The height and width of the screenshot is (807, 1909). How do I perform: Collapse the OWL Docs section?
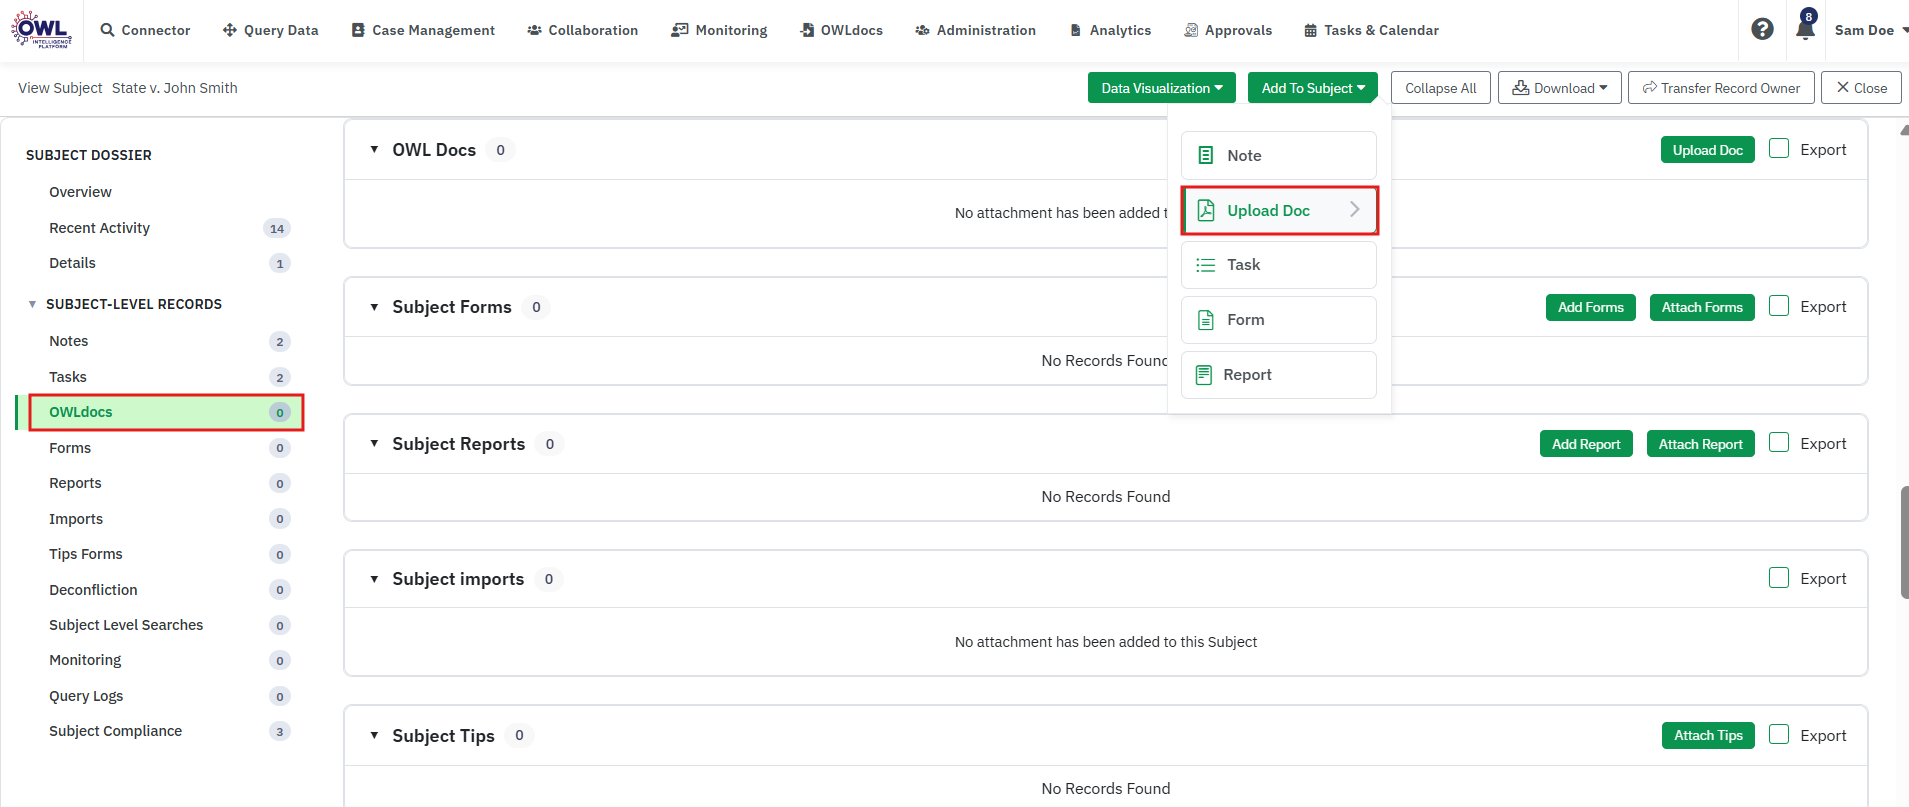point(374,150)
